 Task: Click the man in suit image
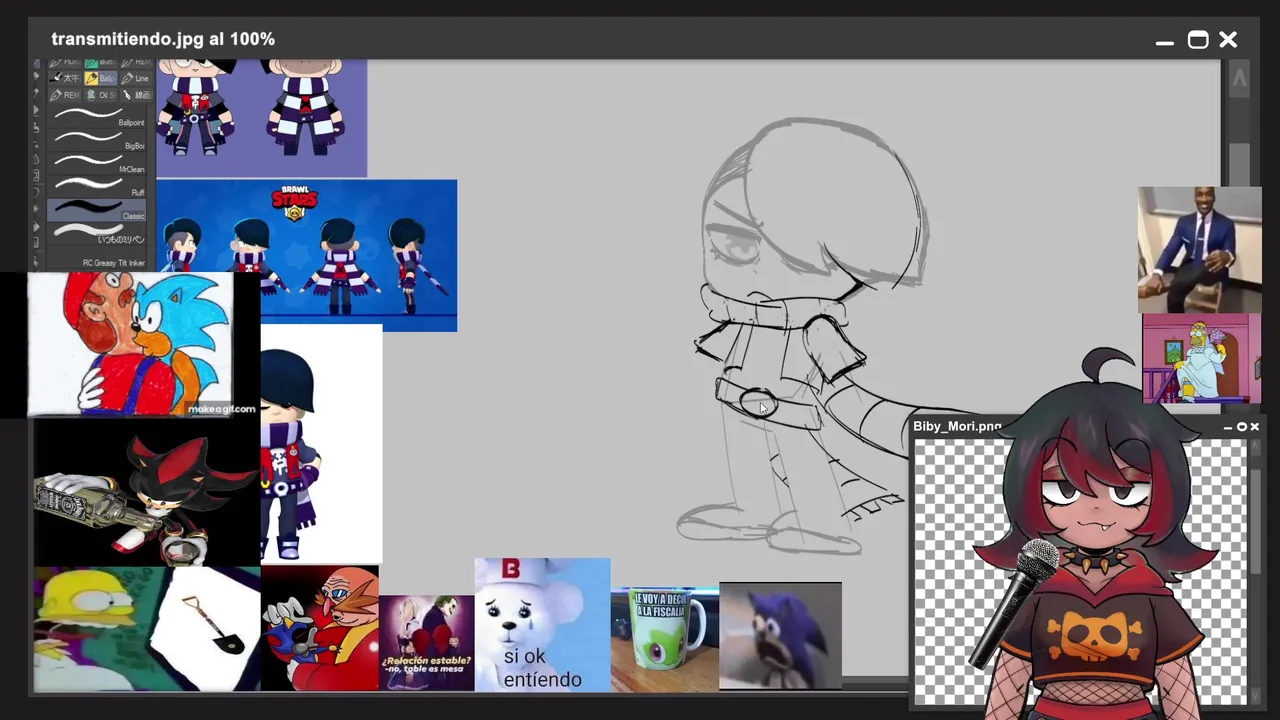pyautogui.click(x=1199, y=250)
